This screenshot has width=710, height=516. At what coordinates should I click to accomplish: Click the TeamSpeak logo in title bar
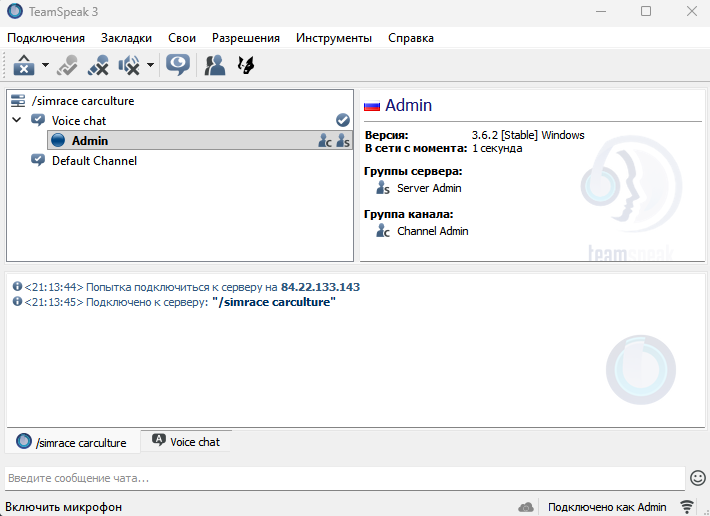pos(14,11)
